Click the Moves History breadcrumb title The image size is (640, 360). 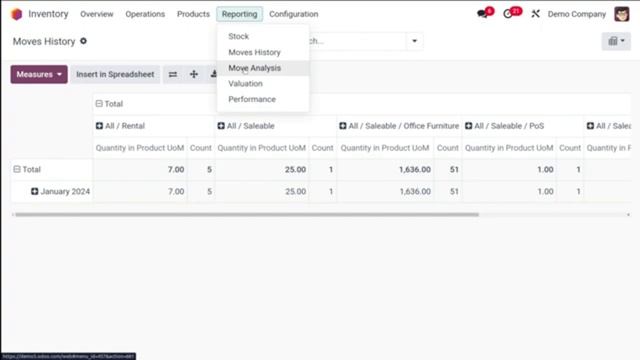pyautogui.click(x=44, y=41)
